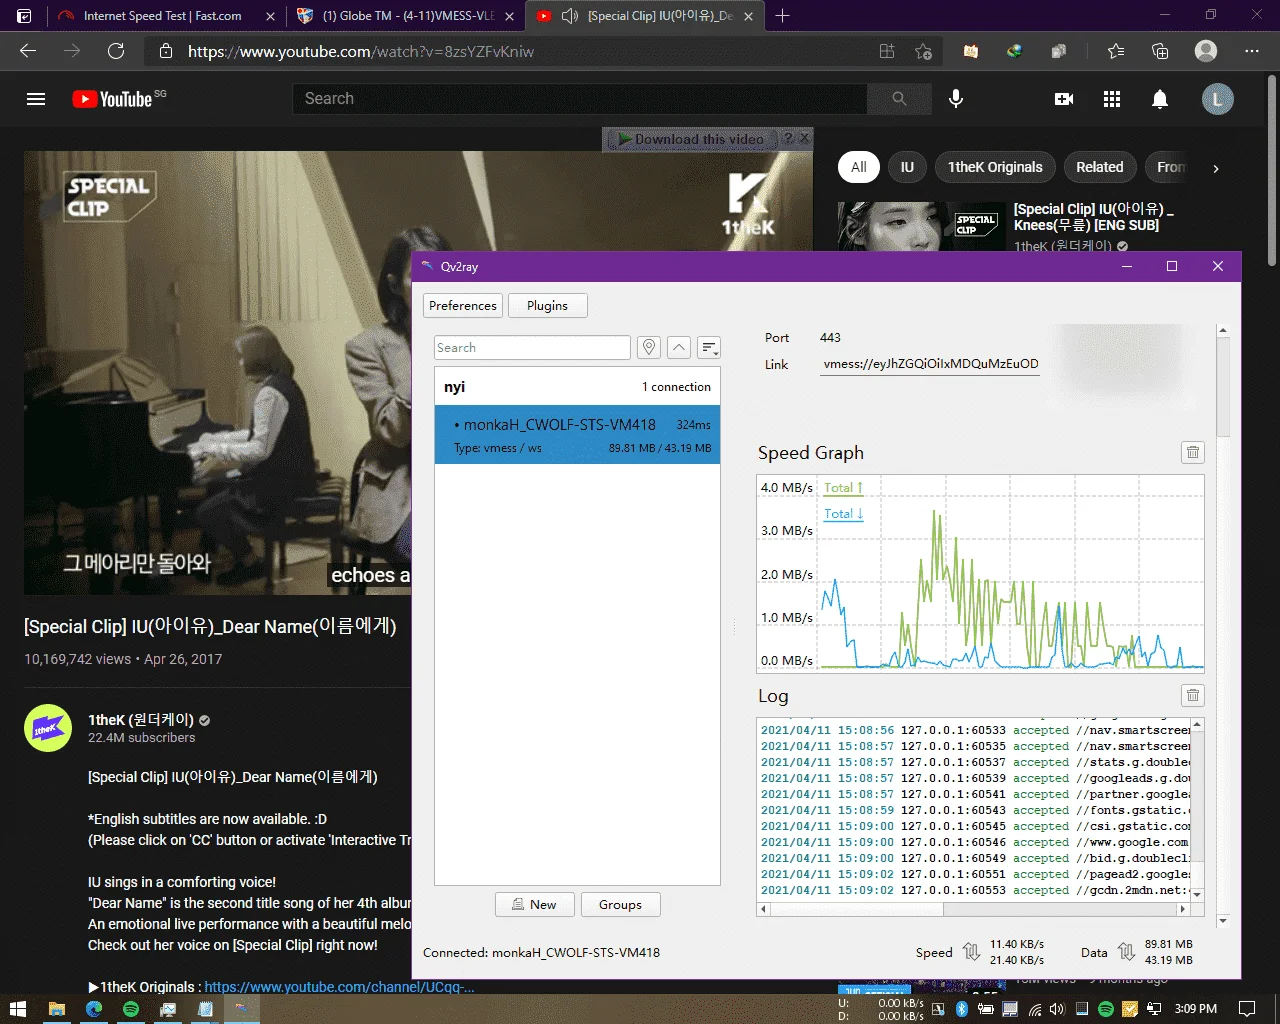Open YouTube Create video camera icon
Viewport: 1280px width, 1024px height.
click(x=1064, y=99)
